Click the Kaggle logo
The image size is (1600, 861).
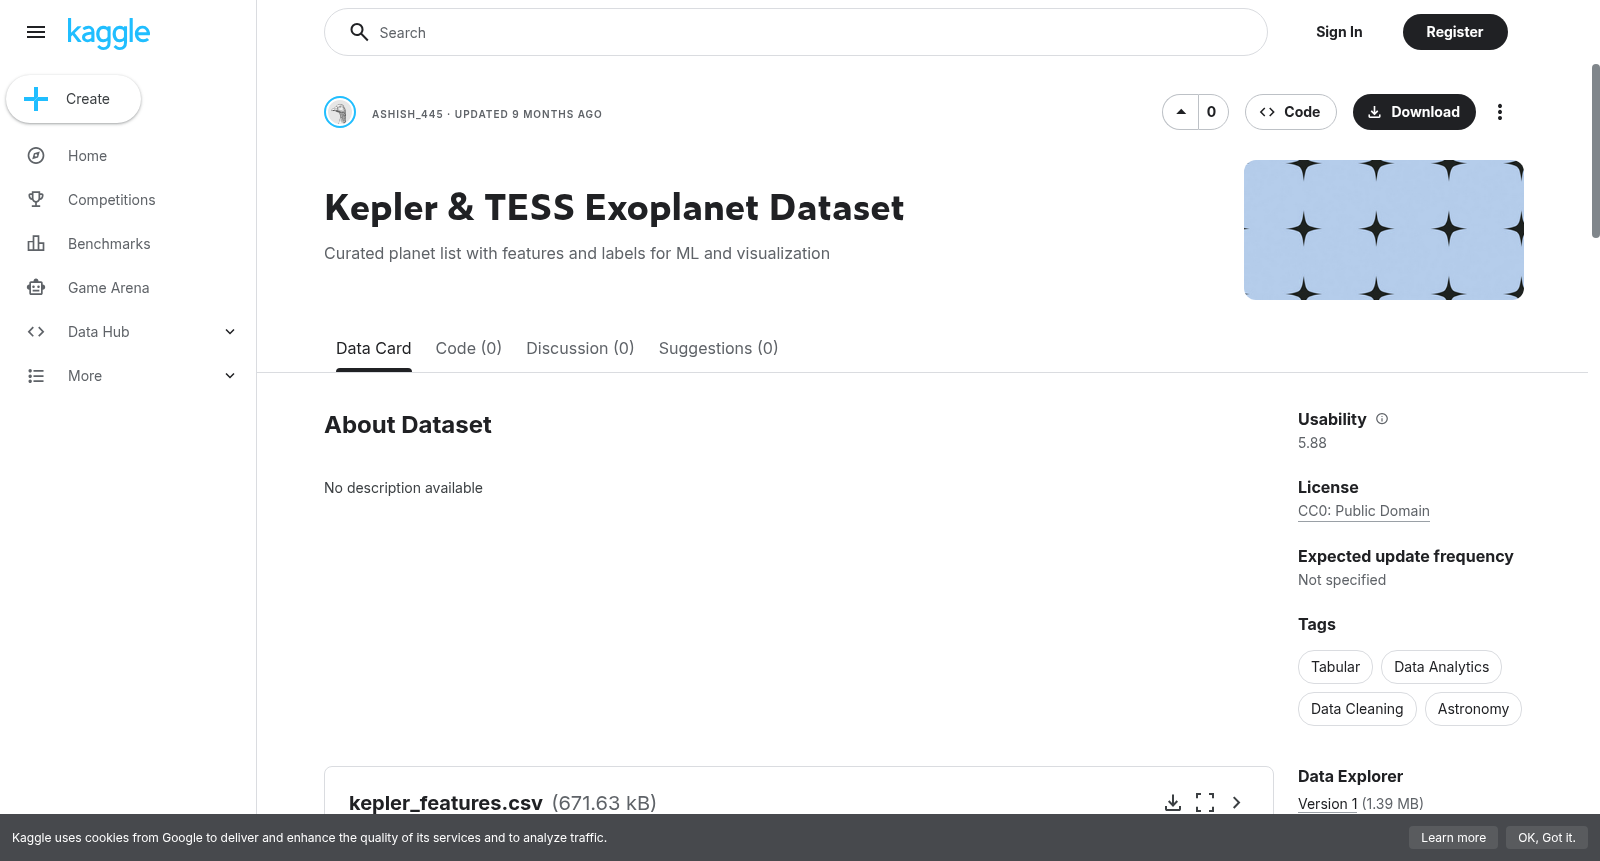[x=108, y=33]
